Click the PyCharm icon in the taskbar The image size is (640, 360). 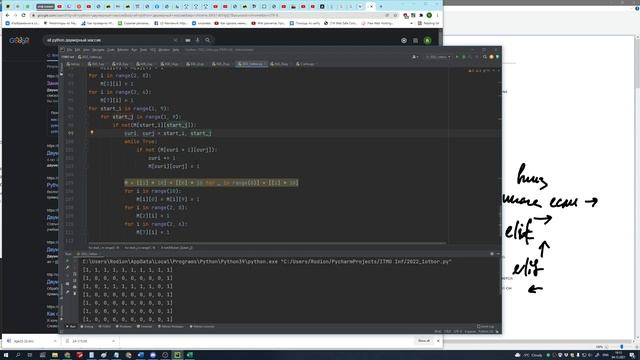[x=177, y=355]
